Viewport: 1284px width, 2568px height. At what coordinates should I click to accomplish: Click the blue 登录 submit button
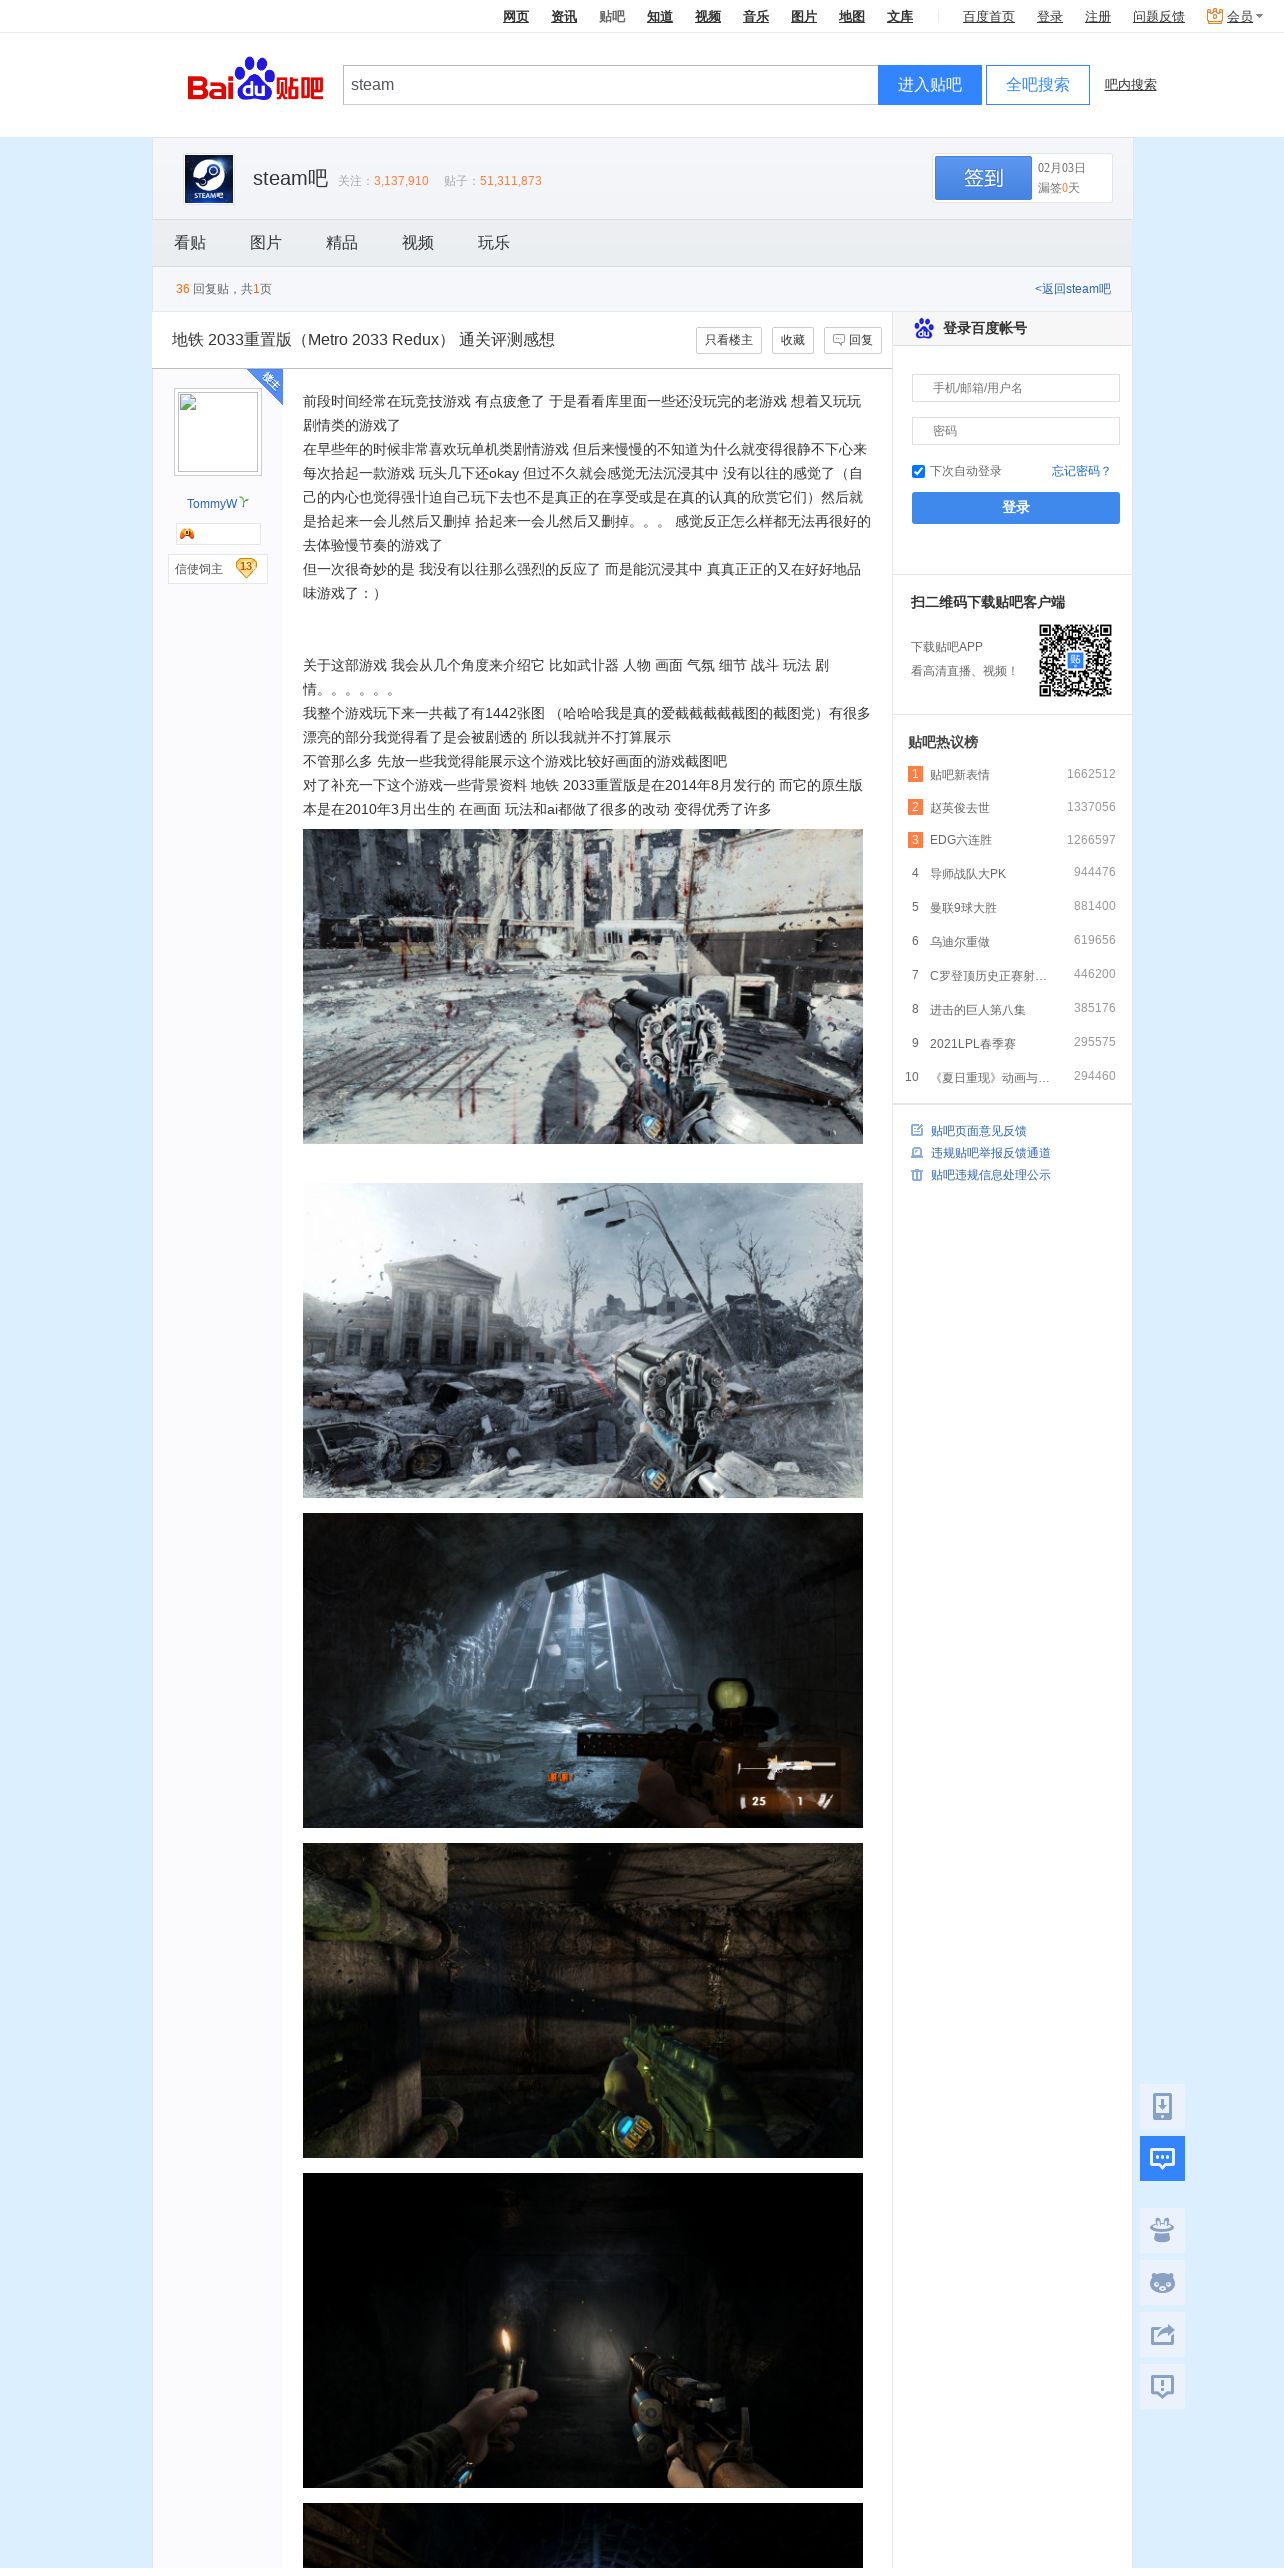click(x=1016, y=508)
